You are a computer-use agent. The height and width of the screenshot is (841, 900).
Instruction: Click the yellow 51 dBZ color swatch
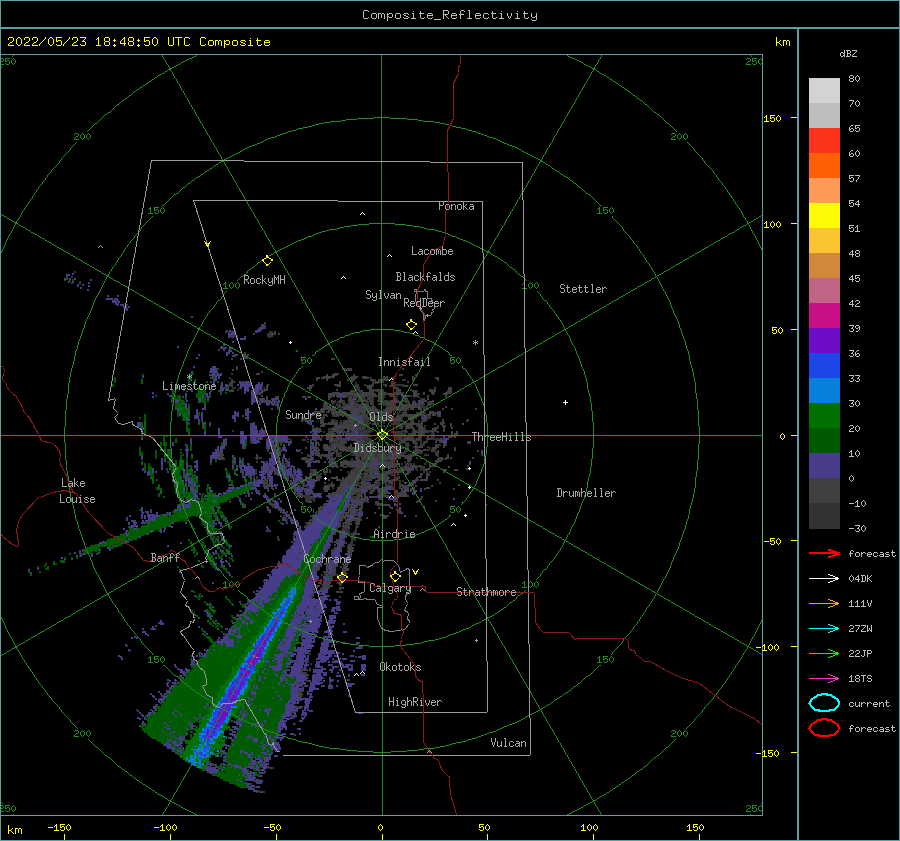pyautogui.click(x=824, y=215)
